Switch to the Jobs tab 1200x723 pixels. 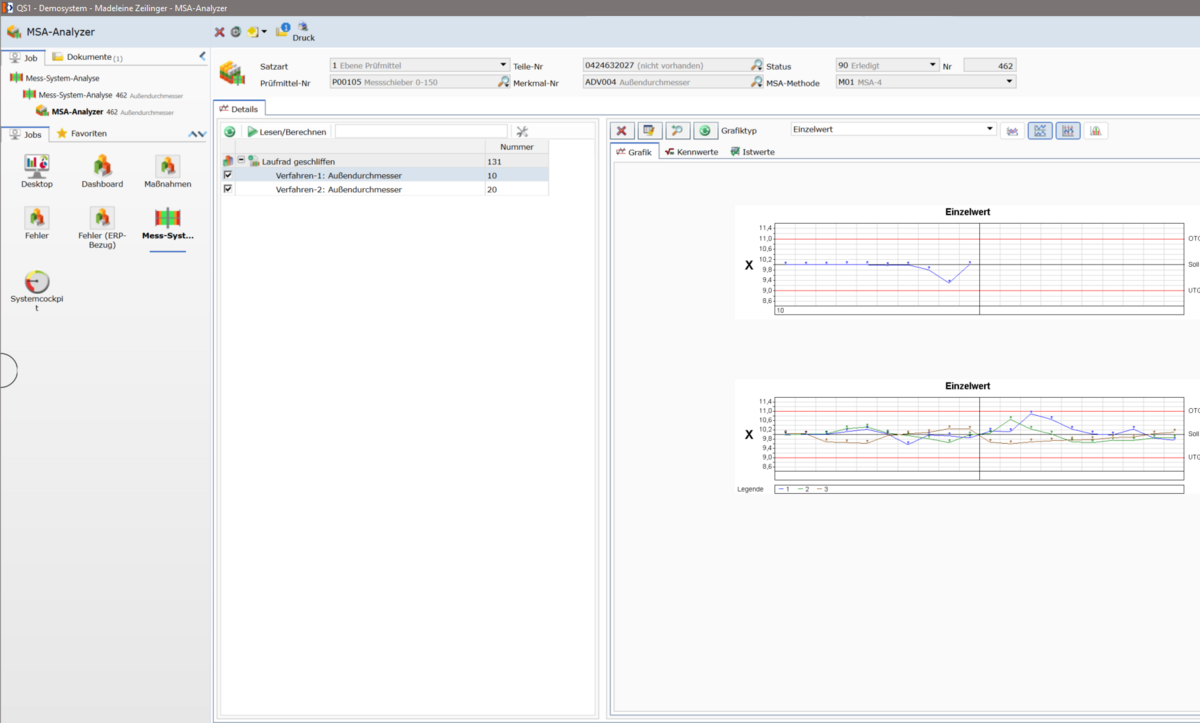pyautogui.click(x=26, y=133)
